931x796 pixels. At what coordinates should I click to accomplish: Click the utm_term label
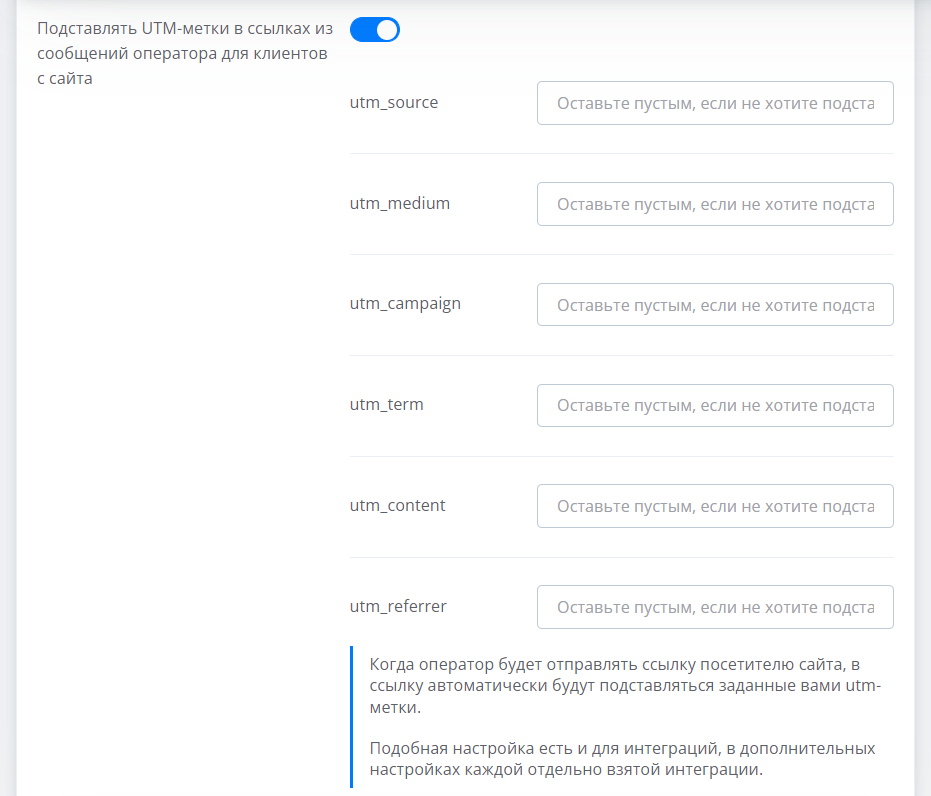click(386, 405)
